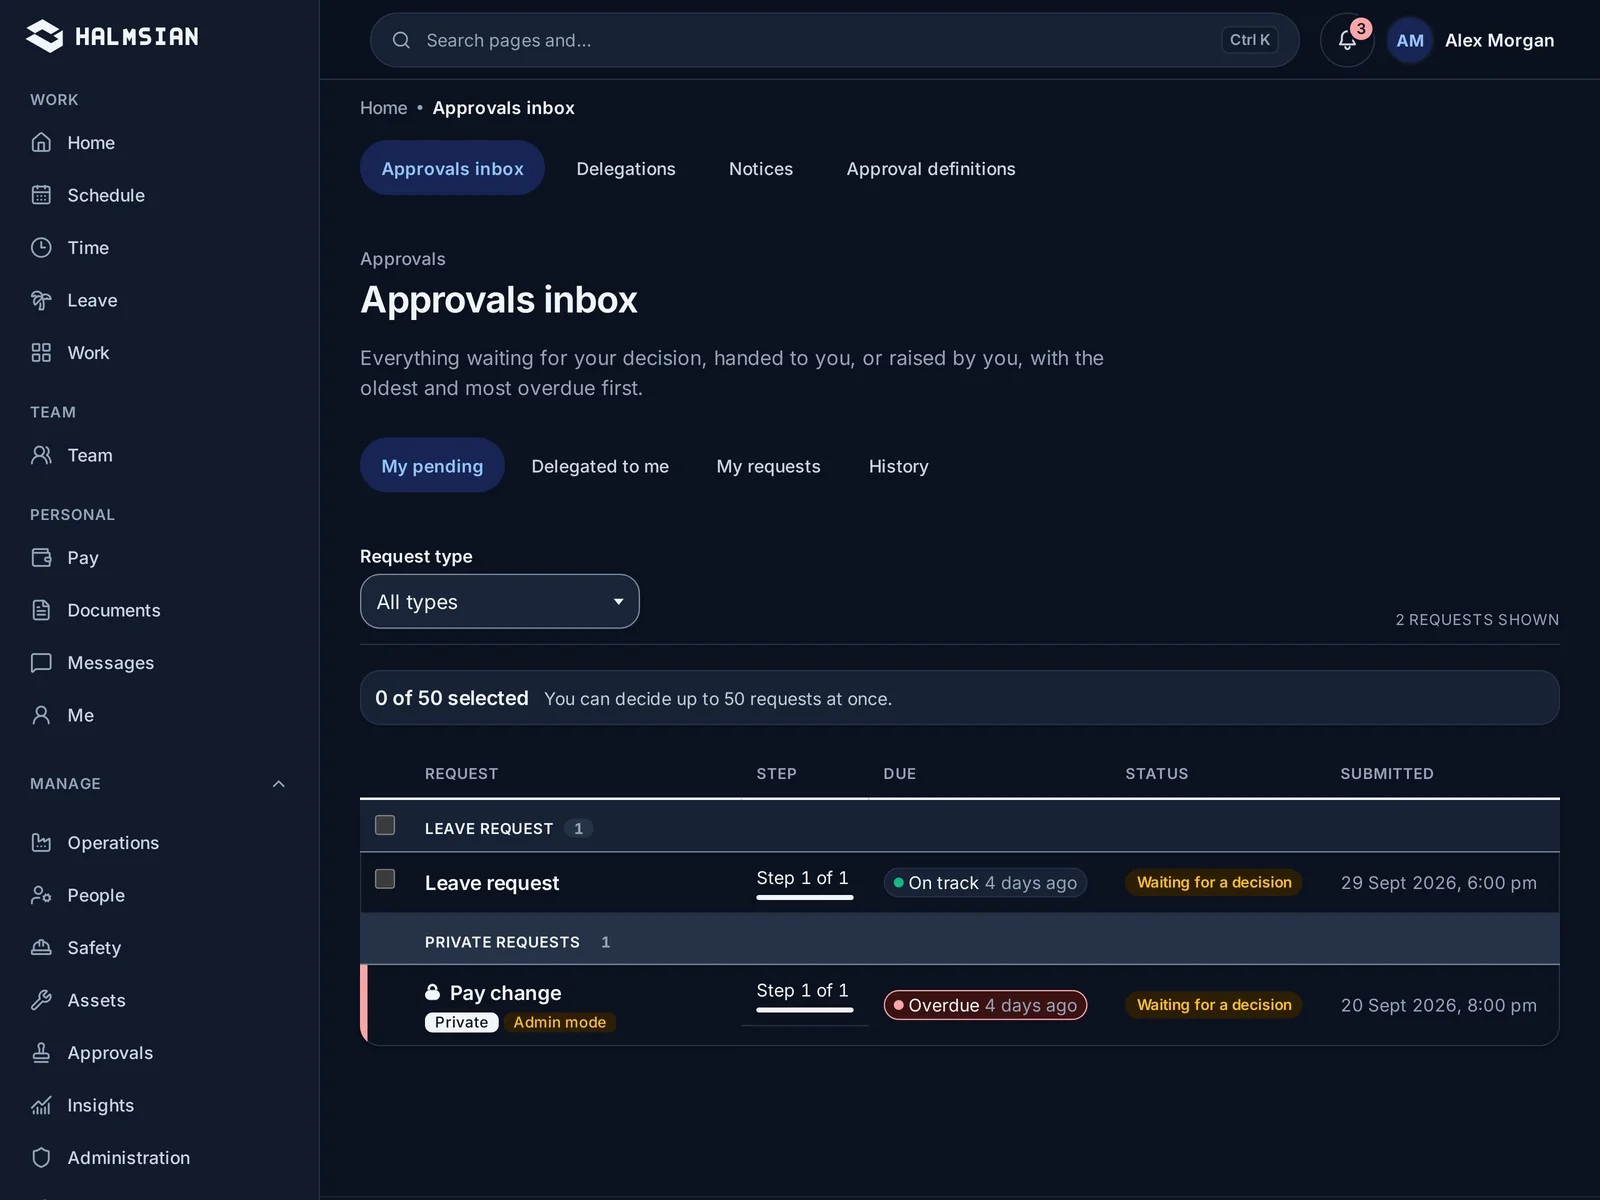Viewport: 1600px width, 1200px height.
Task: Open Home via its house icon
Action: tap(41, 142)
